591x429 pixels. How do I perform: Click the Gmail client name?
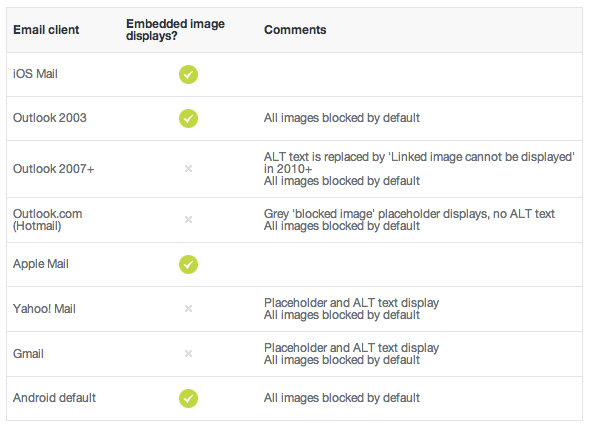click(28, 354)
